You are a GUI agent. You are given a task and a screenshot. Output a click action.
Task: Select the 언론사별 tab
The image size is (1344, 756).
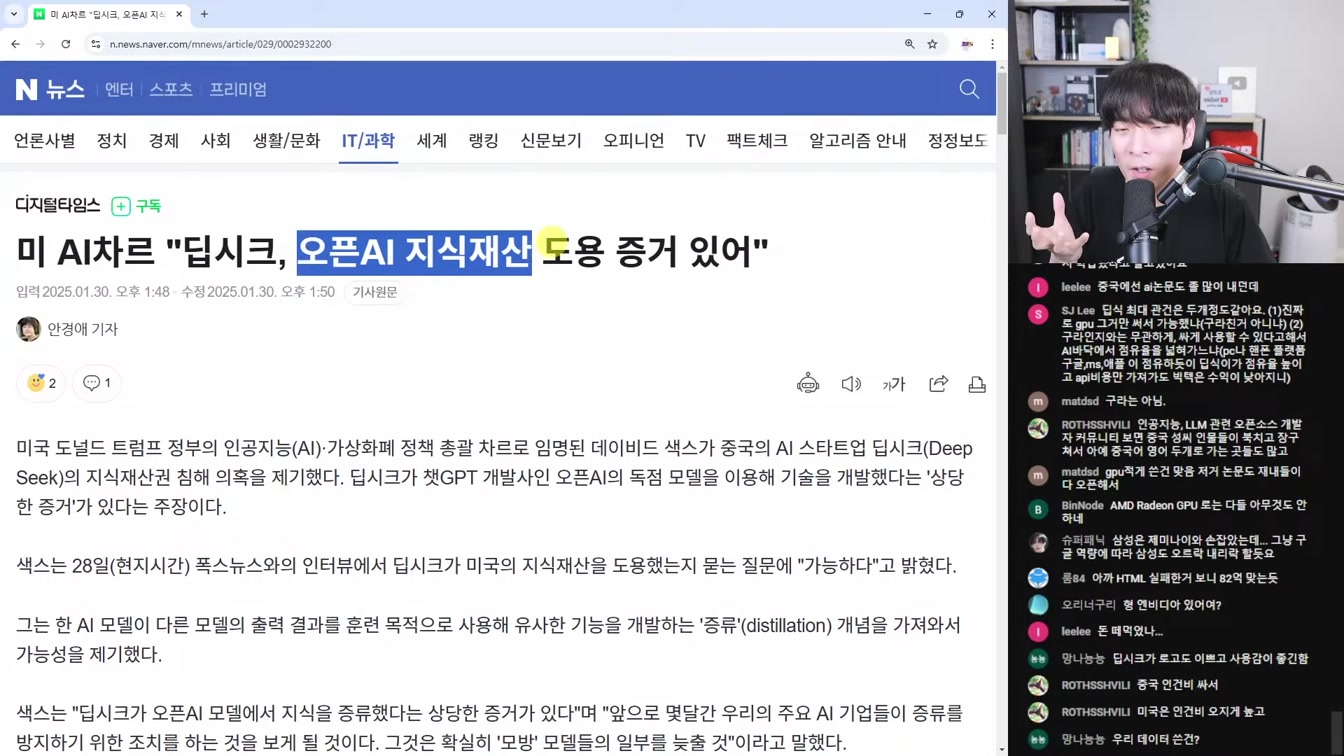[44, 141]
